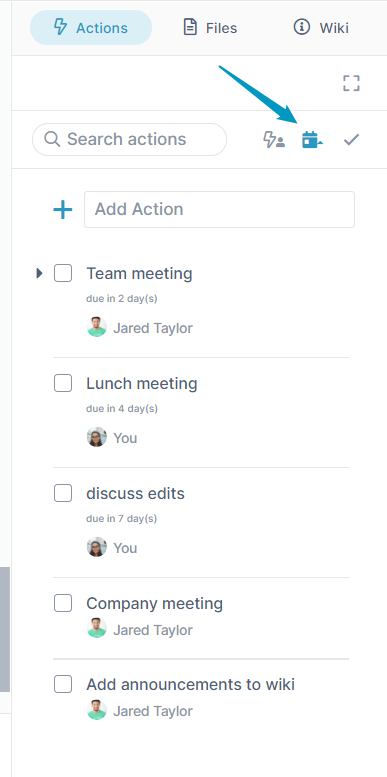Click your avatar under Lunch meeting
Viewport: 387px width, 777px height.
coord(97,438)
